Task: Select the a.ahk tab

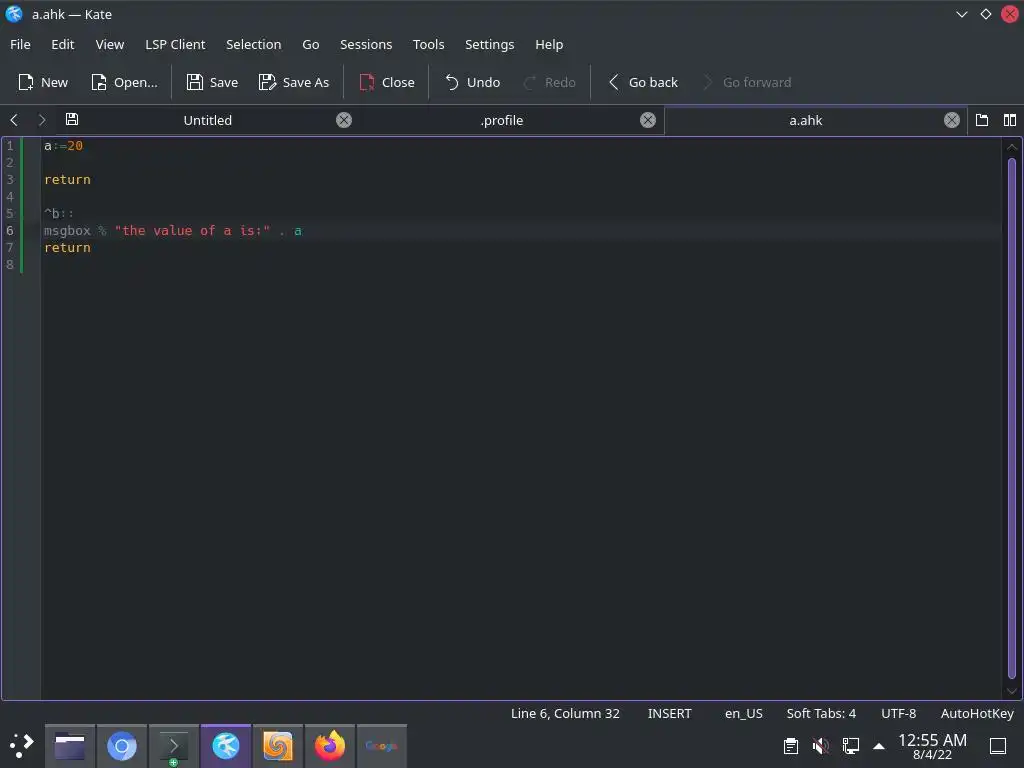Action: (805, 120)
